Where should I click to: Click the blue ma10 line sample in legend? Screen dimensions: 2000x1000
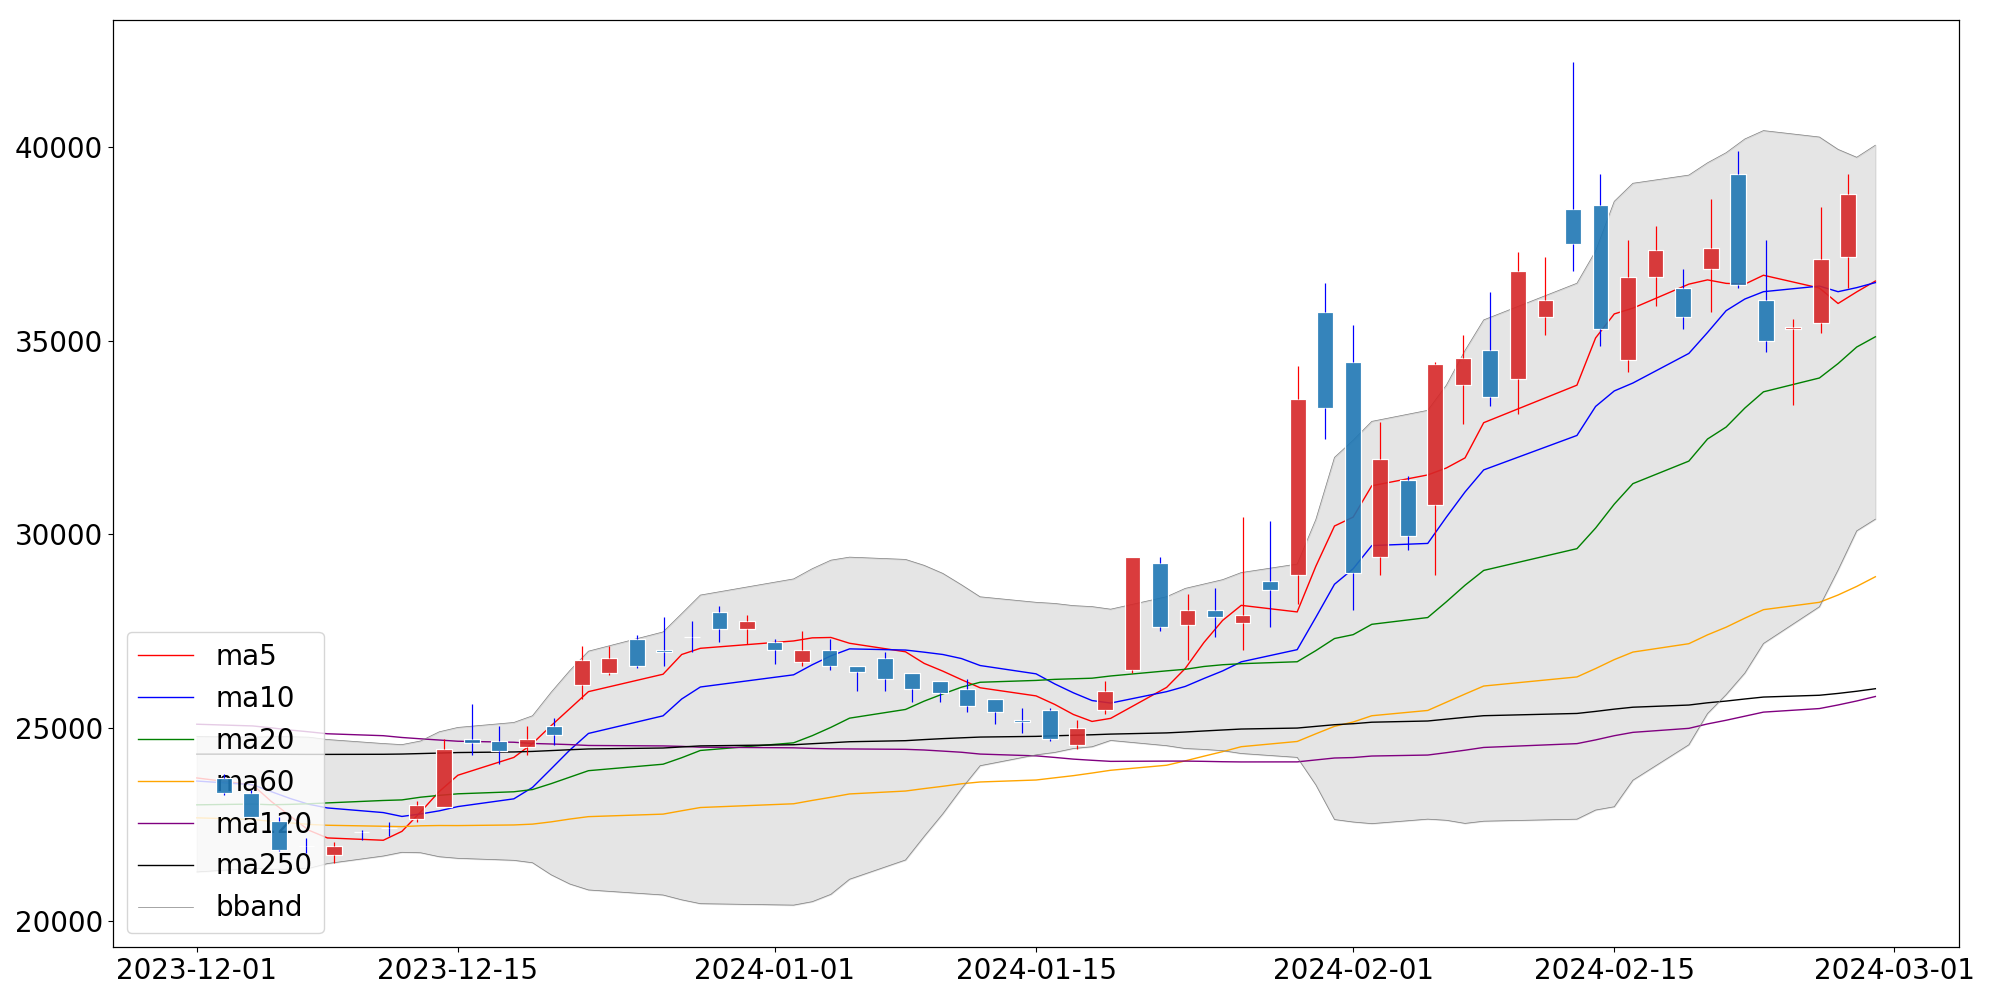coord(166,698)
